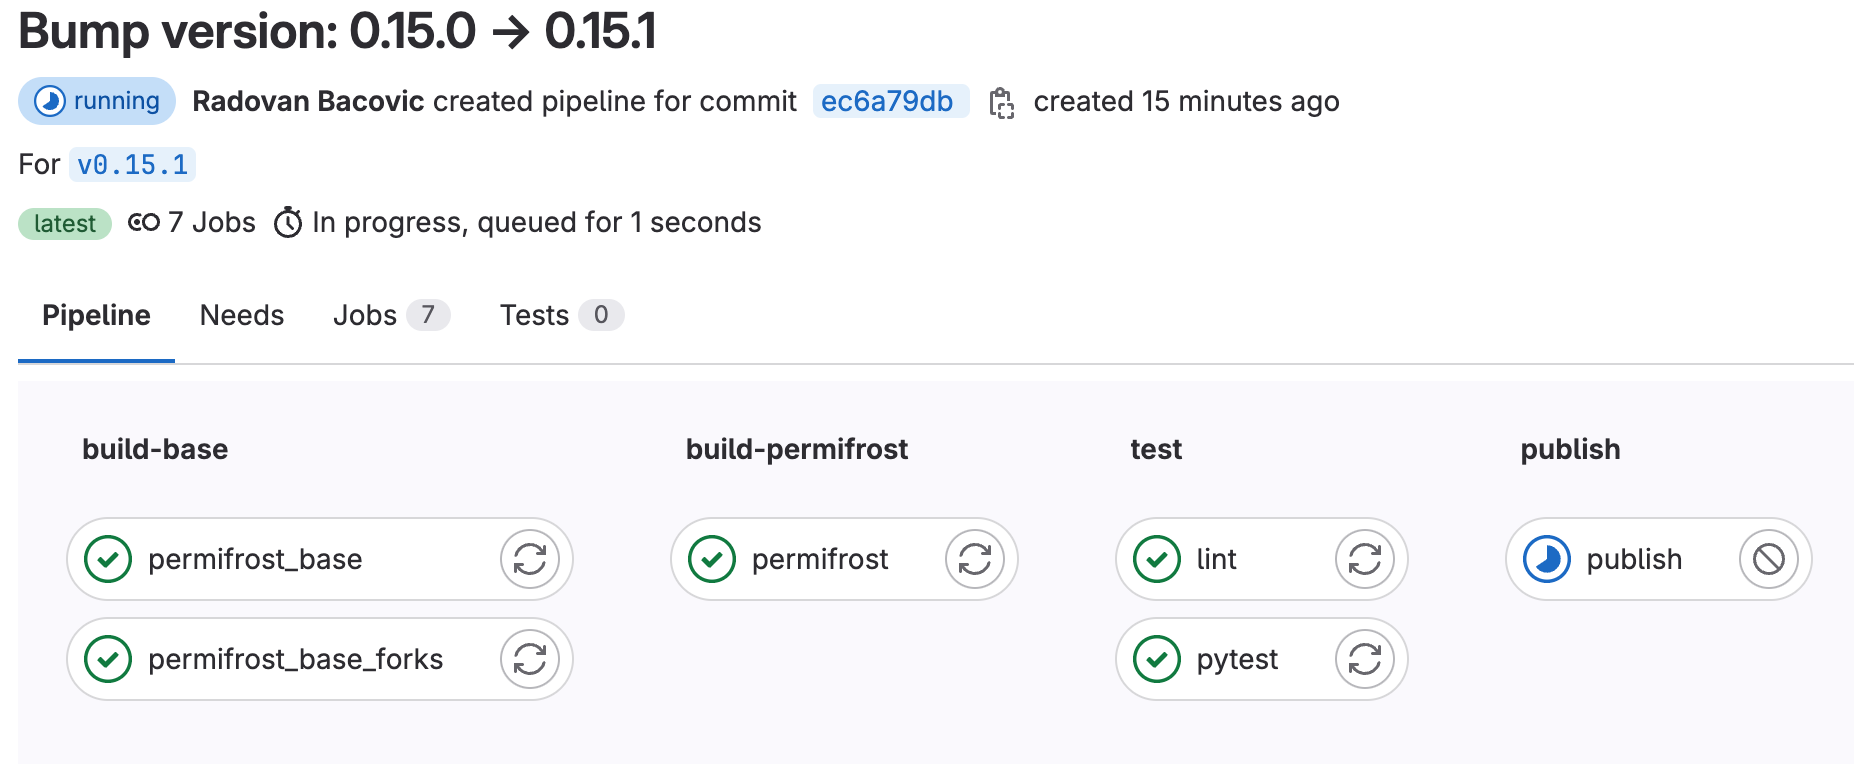The image size is (1854, 764).
Task: Open the Jobs tab
Action: click(391, 315)
